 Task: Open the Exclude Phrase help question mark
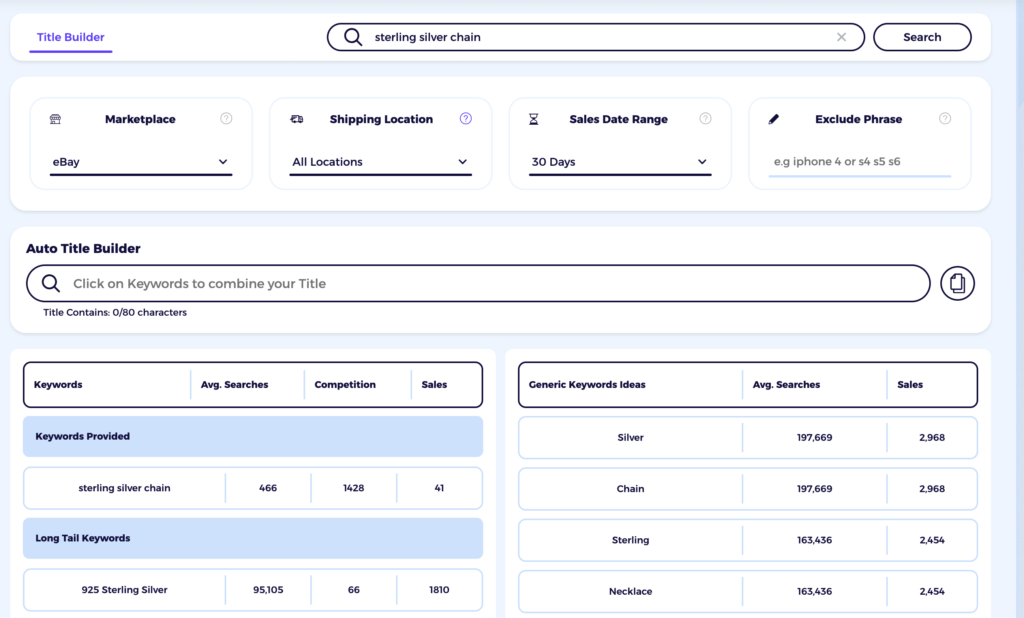pyautogui.click(x=945, y=118)
